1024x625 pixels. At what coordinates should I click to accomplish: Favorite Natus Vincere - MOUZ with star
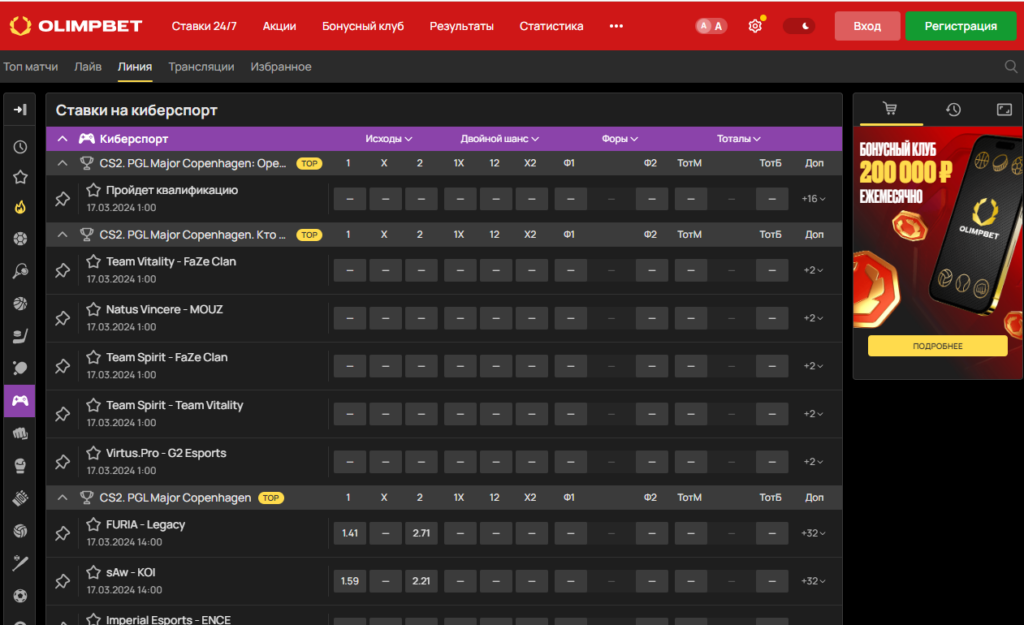point(93,309)
